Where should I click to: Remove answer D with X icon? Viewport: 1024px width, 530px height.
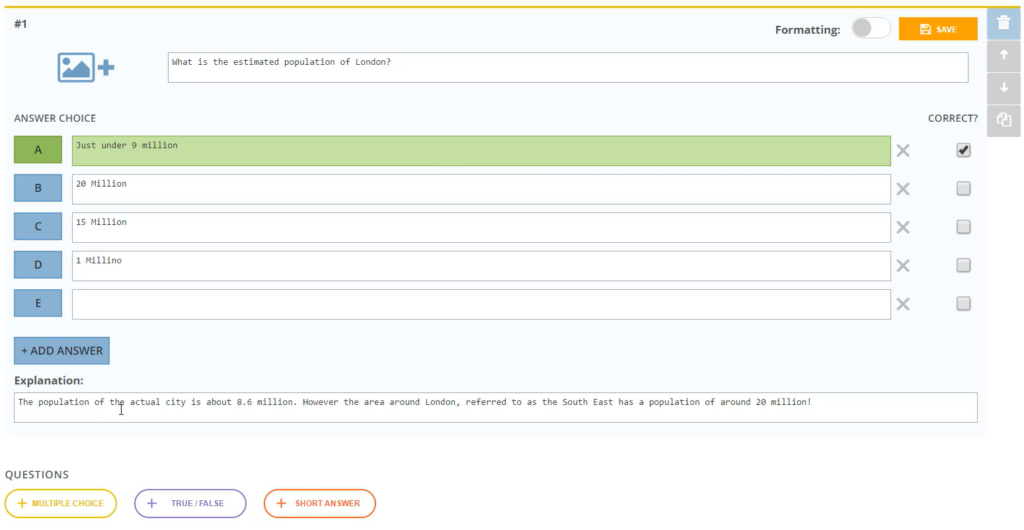pos(903,265)
